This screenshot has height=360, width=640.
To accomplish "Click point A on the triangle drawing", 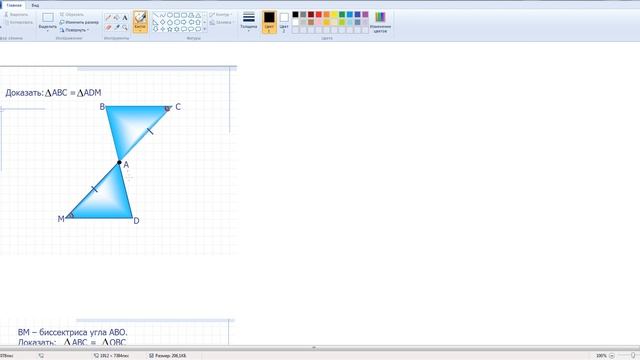I will pos(119,162).
